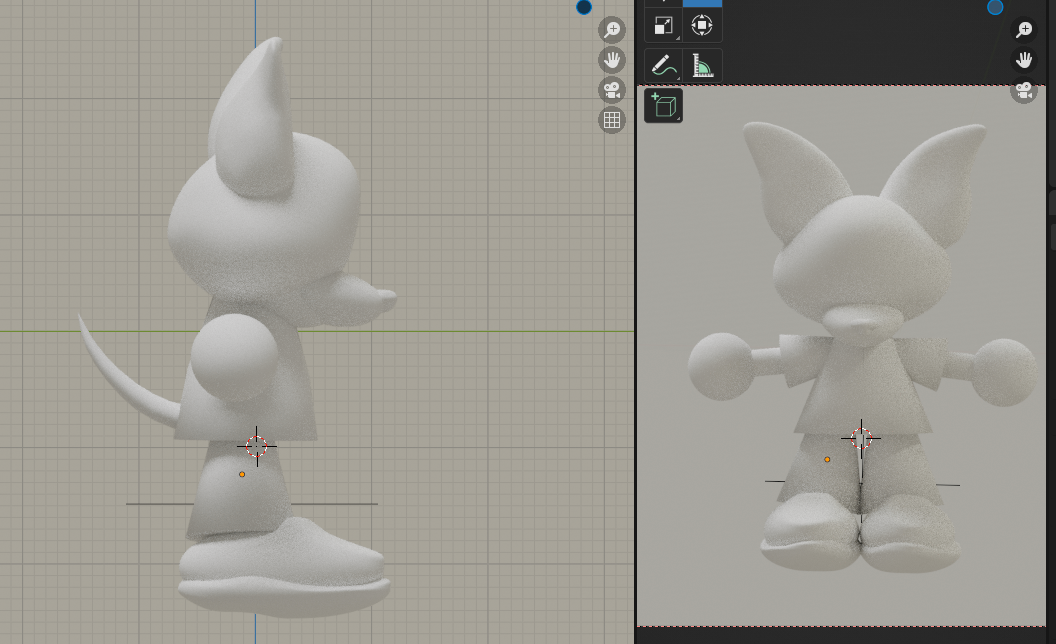Viewport: 1056px width, 644px height.
Task: Click pan hand icon in right viewport
Action: [1024, 60]
